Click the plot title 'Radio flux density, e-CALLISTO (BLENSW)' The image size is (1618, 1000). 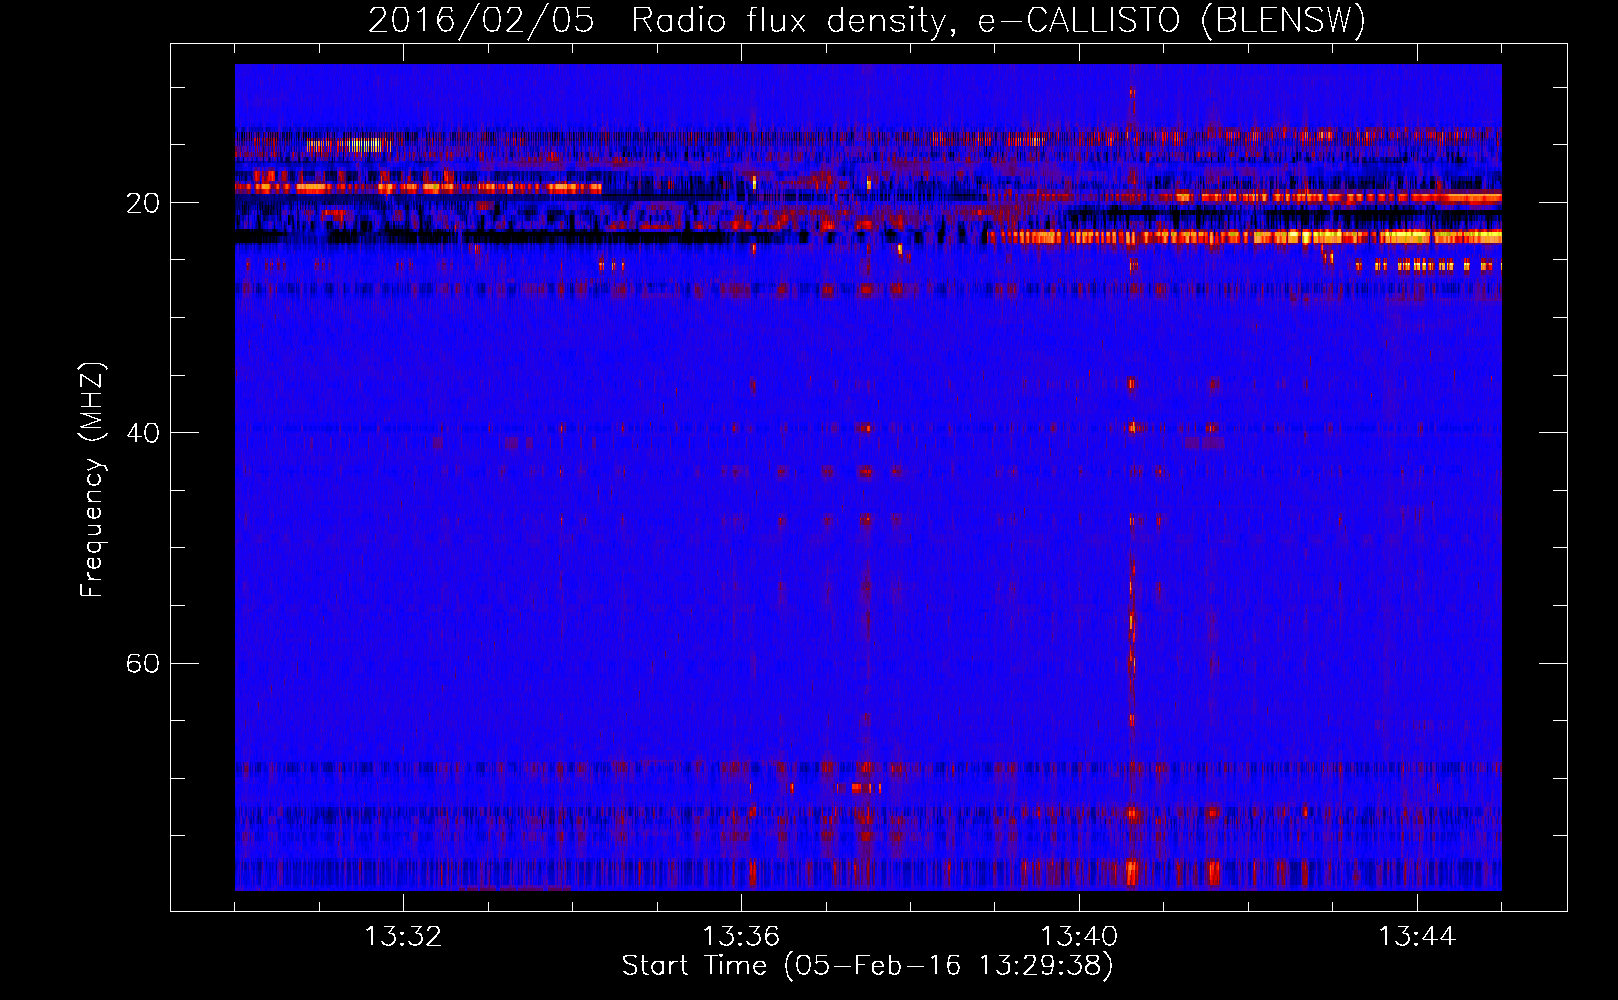click(998, 20)
